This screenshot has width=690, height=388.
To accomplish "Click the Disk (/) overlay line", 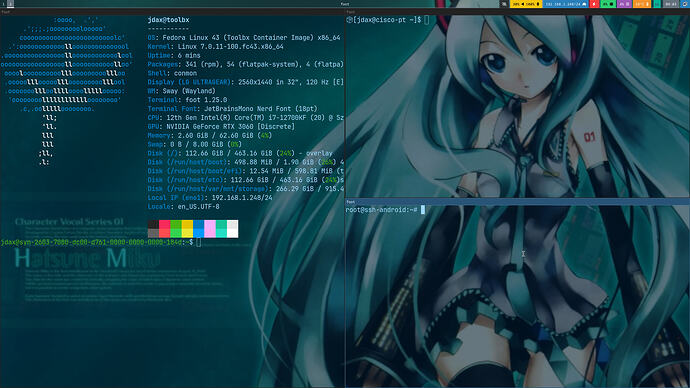I will pyautogui.click(x=240, y=153).
